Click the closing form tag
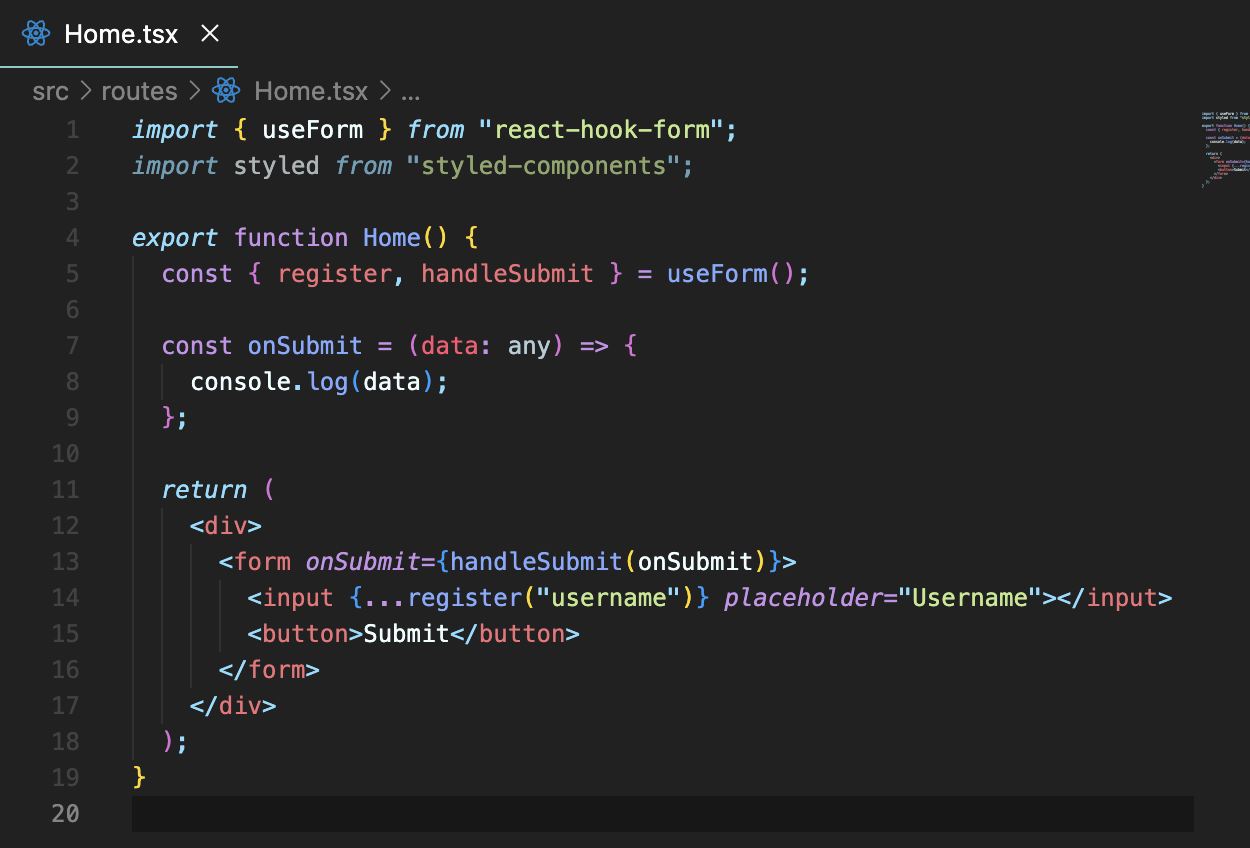Viewport: 1250px width, 848px height. [x=270, y=670]
